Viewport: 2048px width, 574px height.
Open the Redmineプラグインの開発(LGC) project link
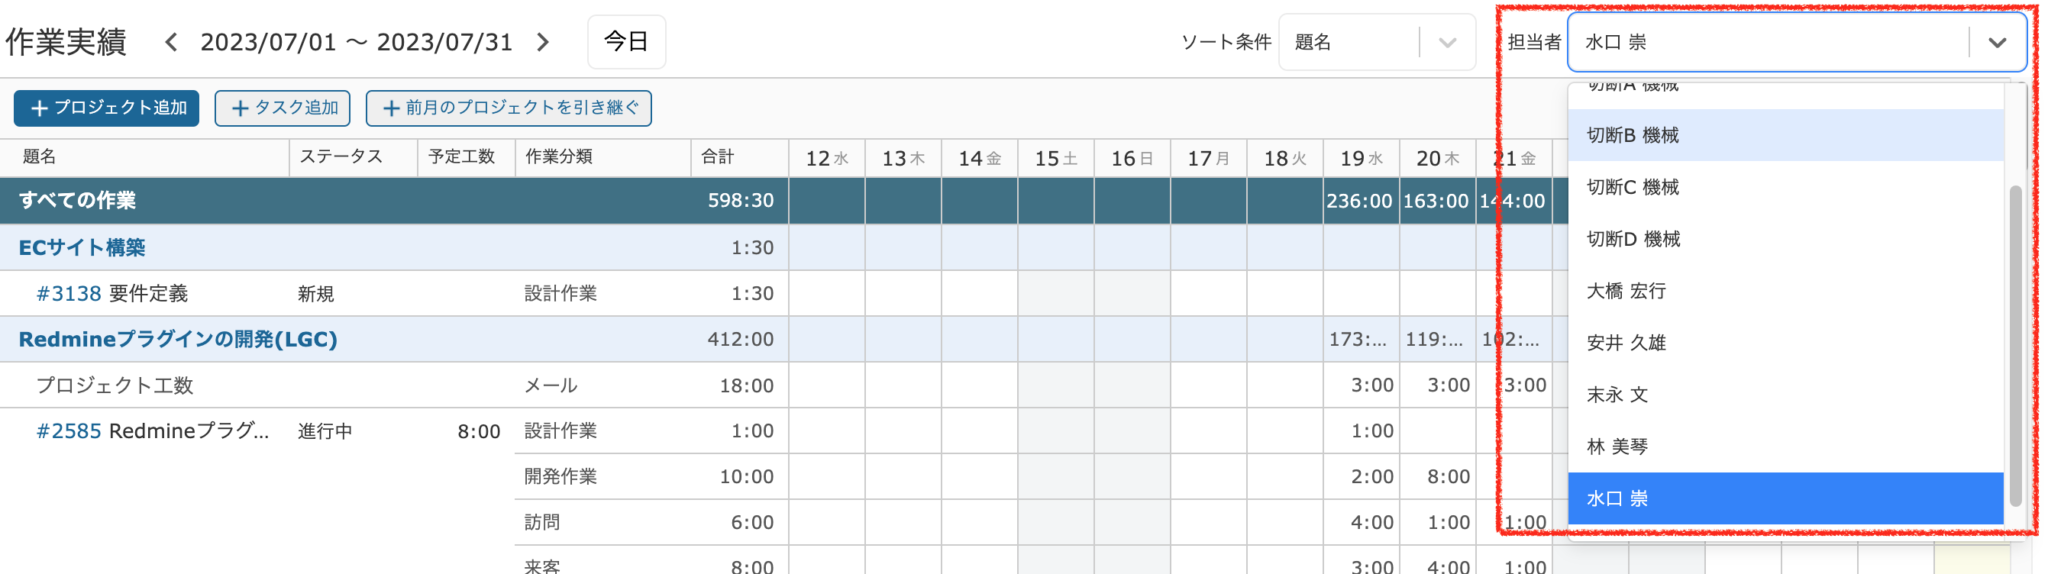(178, 340)
